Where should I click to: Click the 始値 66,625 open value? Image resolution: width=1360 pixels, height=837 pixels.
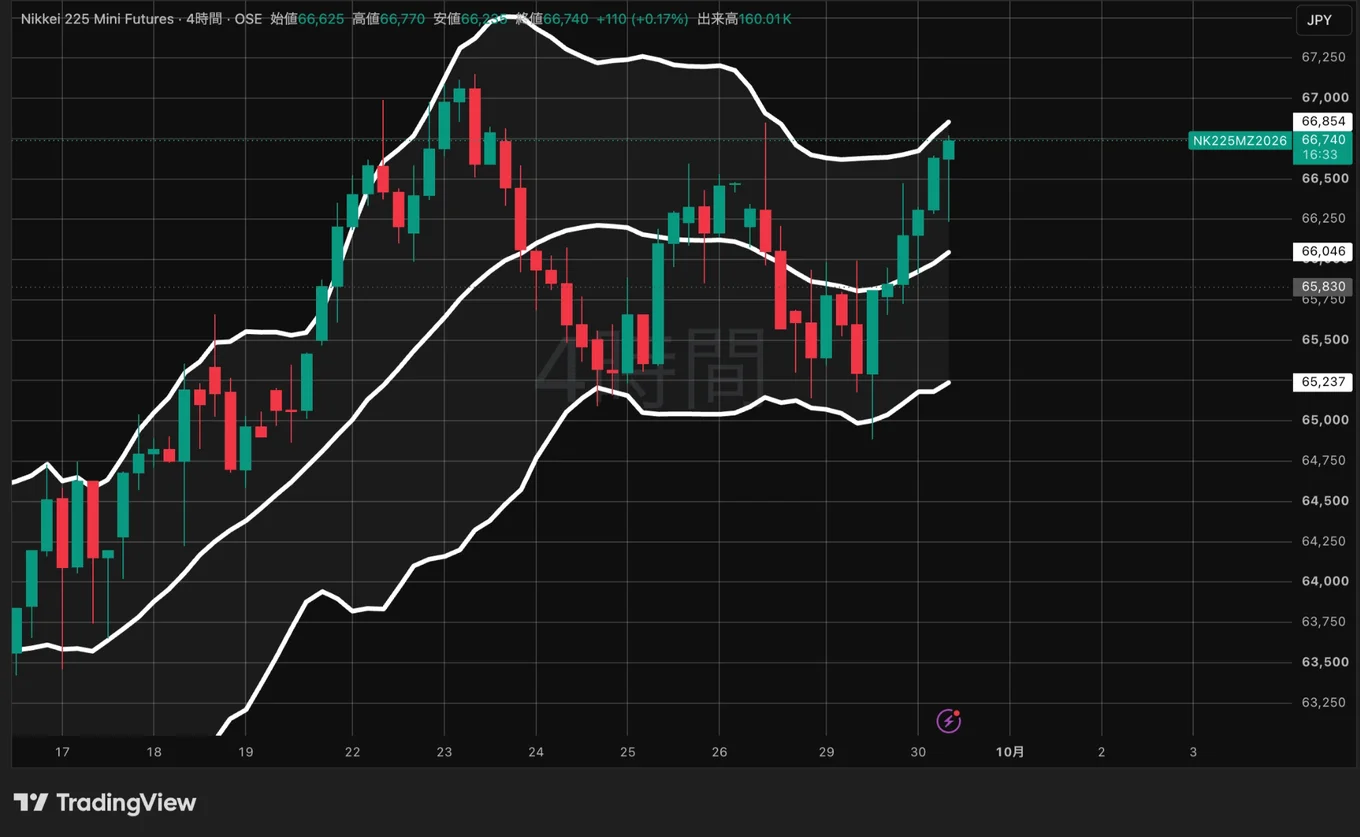coord(307,19)
